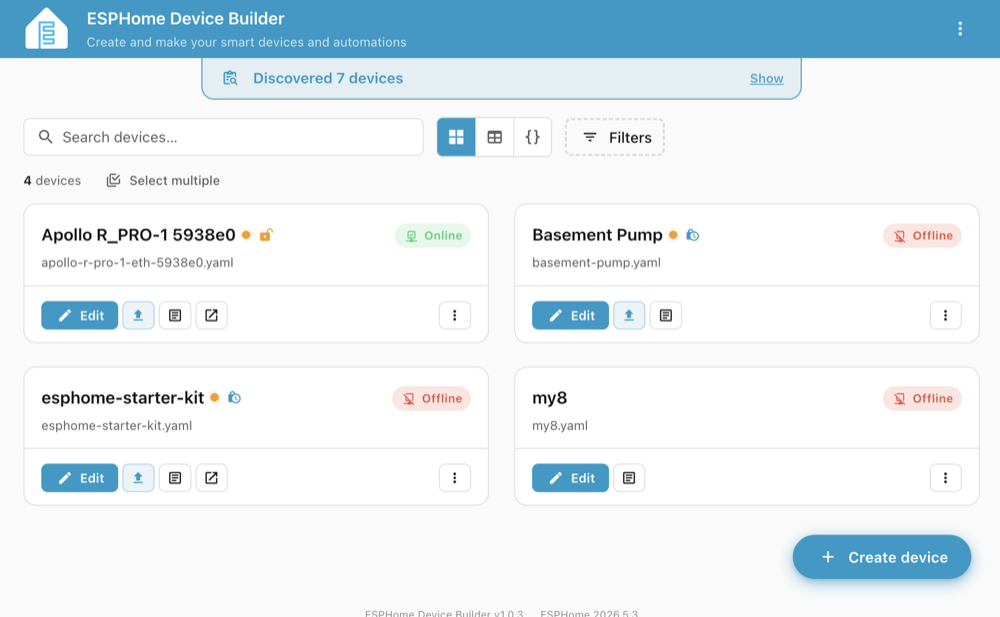Open more options for Apollo R_PRO-1 5938e0
The height and width of the screenshot is (617, 1000).
coord(455,315)
